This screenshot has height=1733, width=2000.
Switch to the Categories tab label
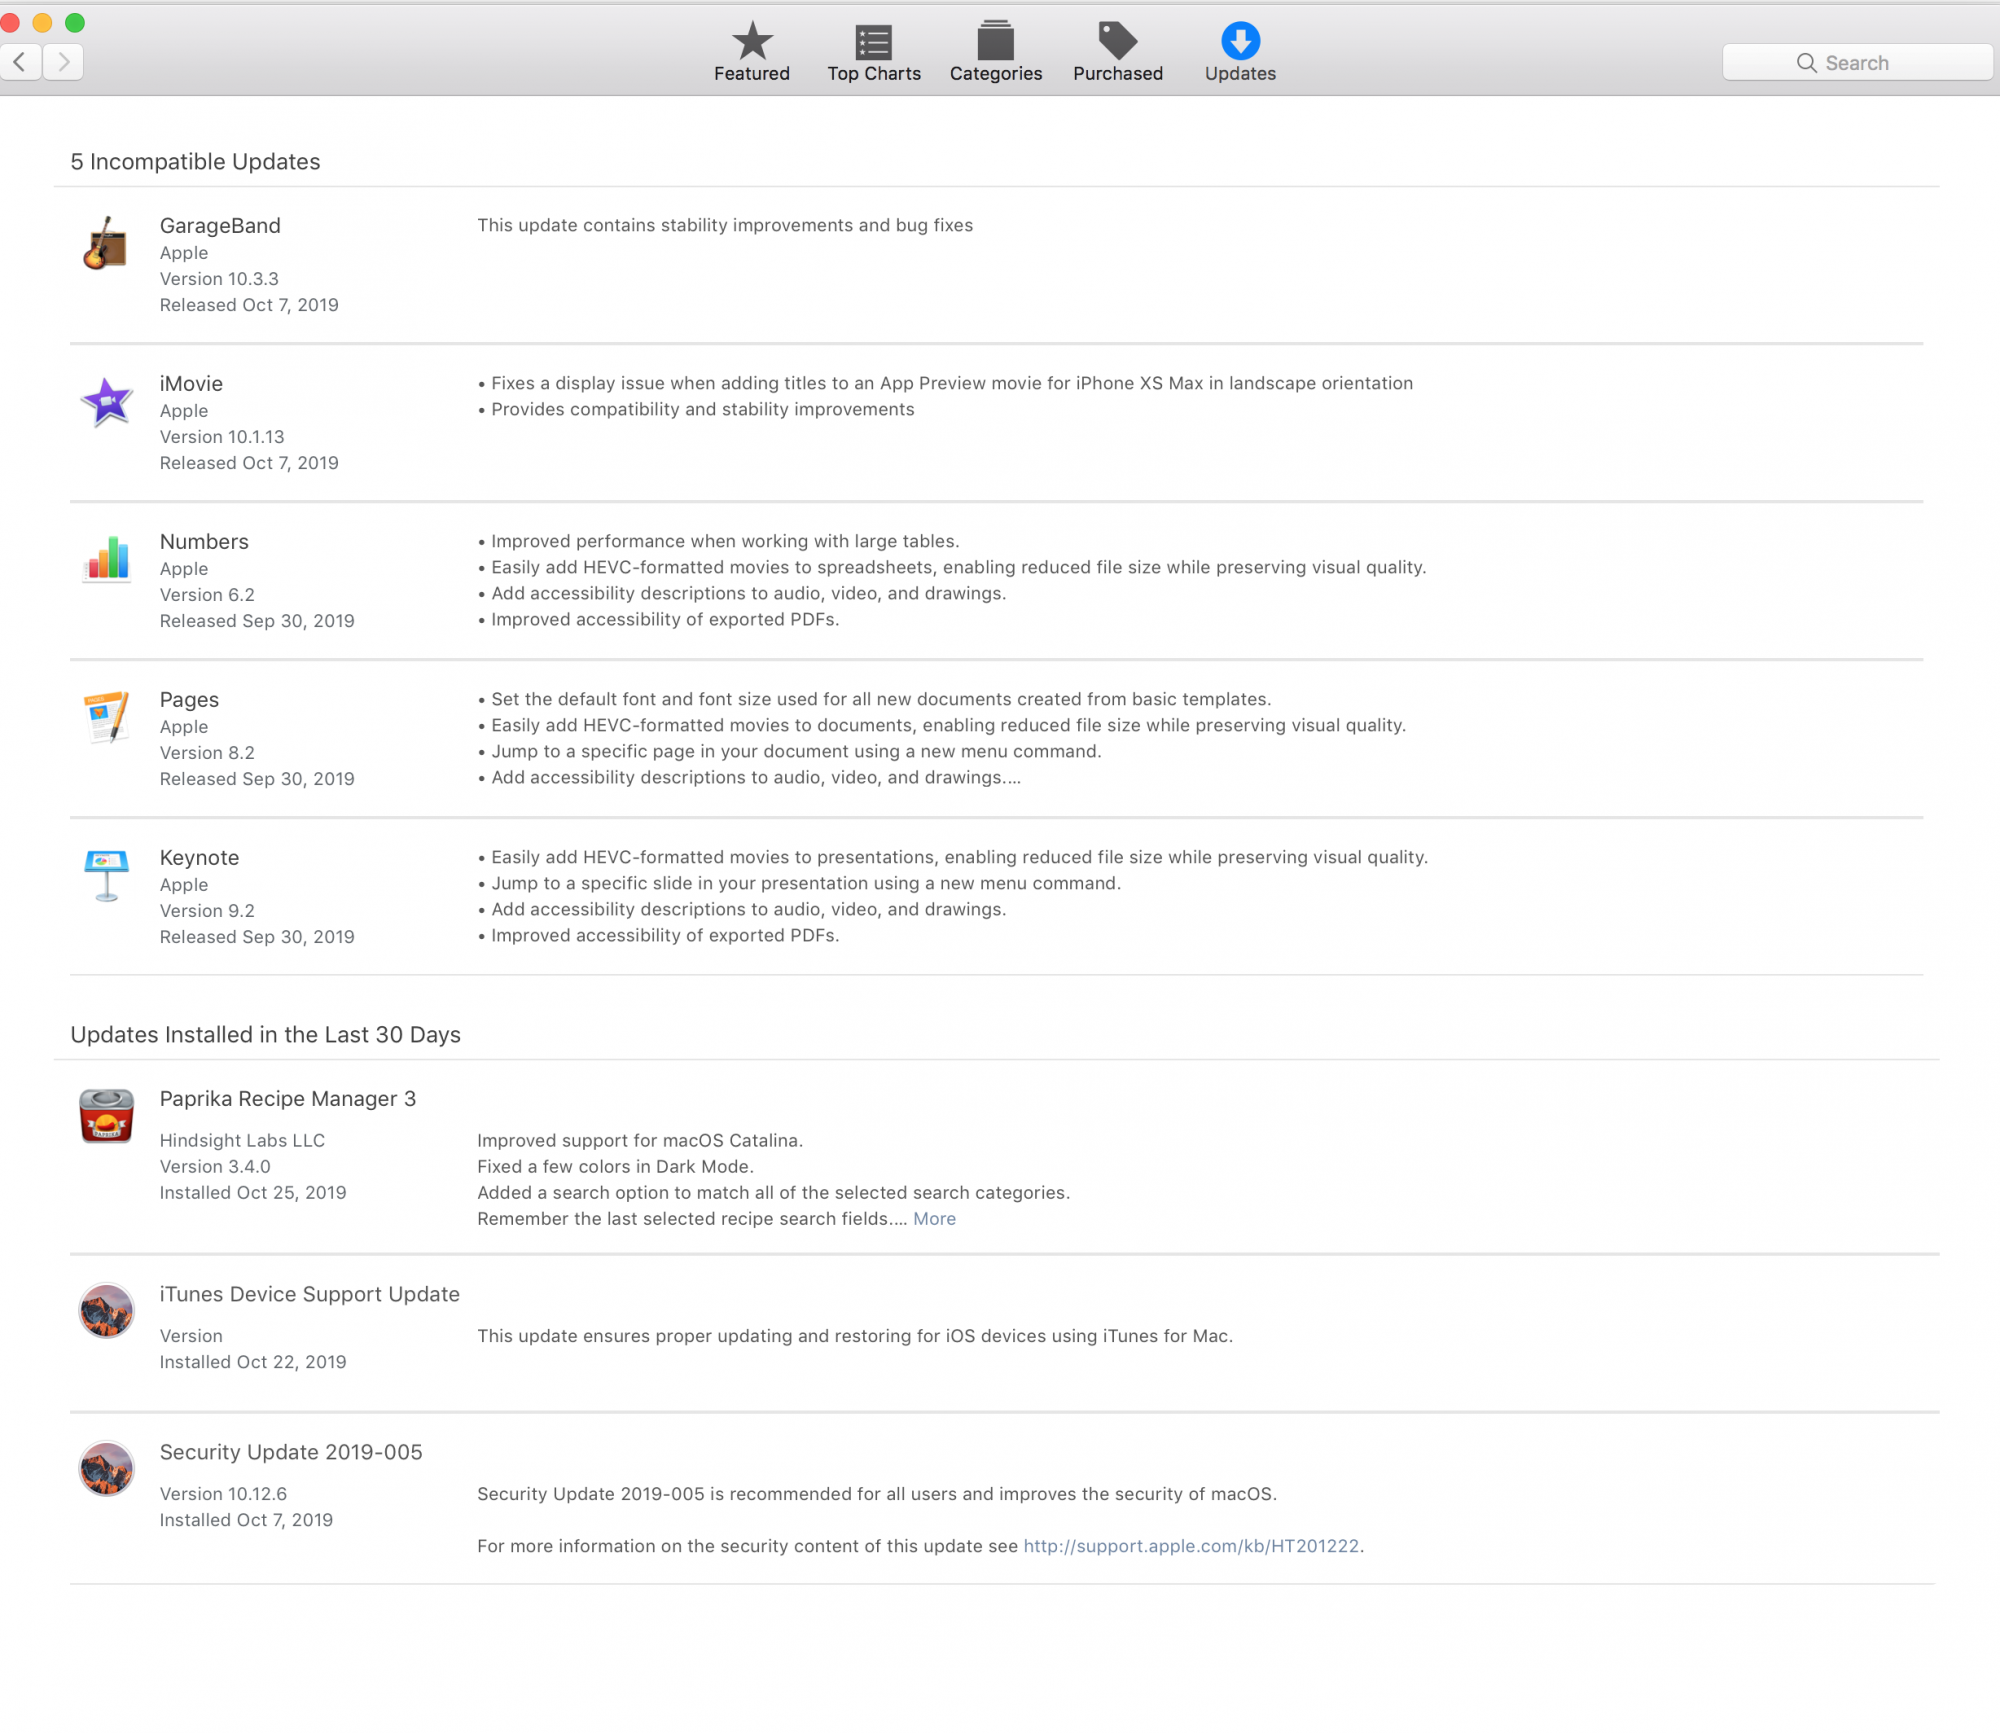[x=996, y=74]
